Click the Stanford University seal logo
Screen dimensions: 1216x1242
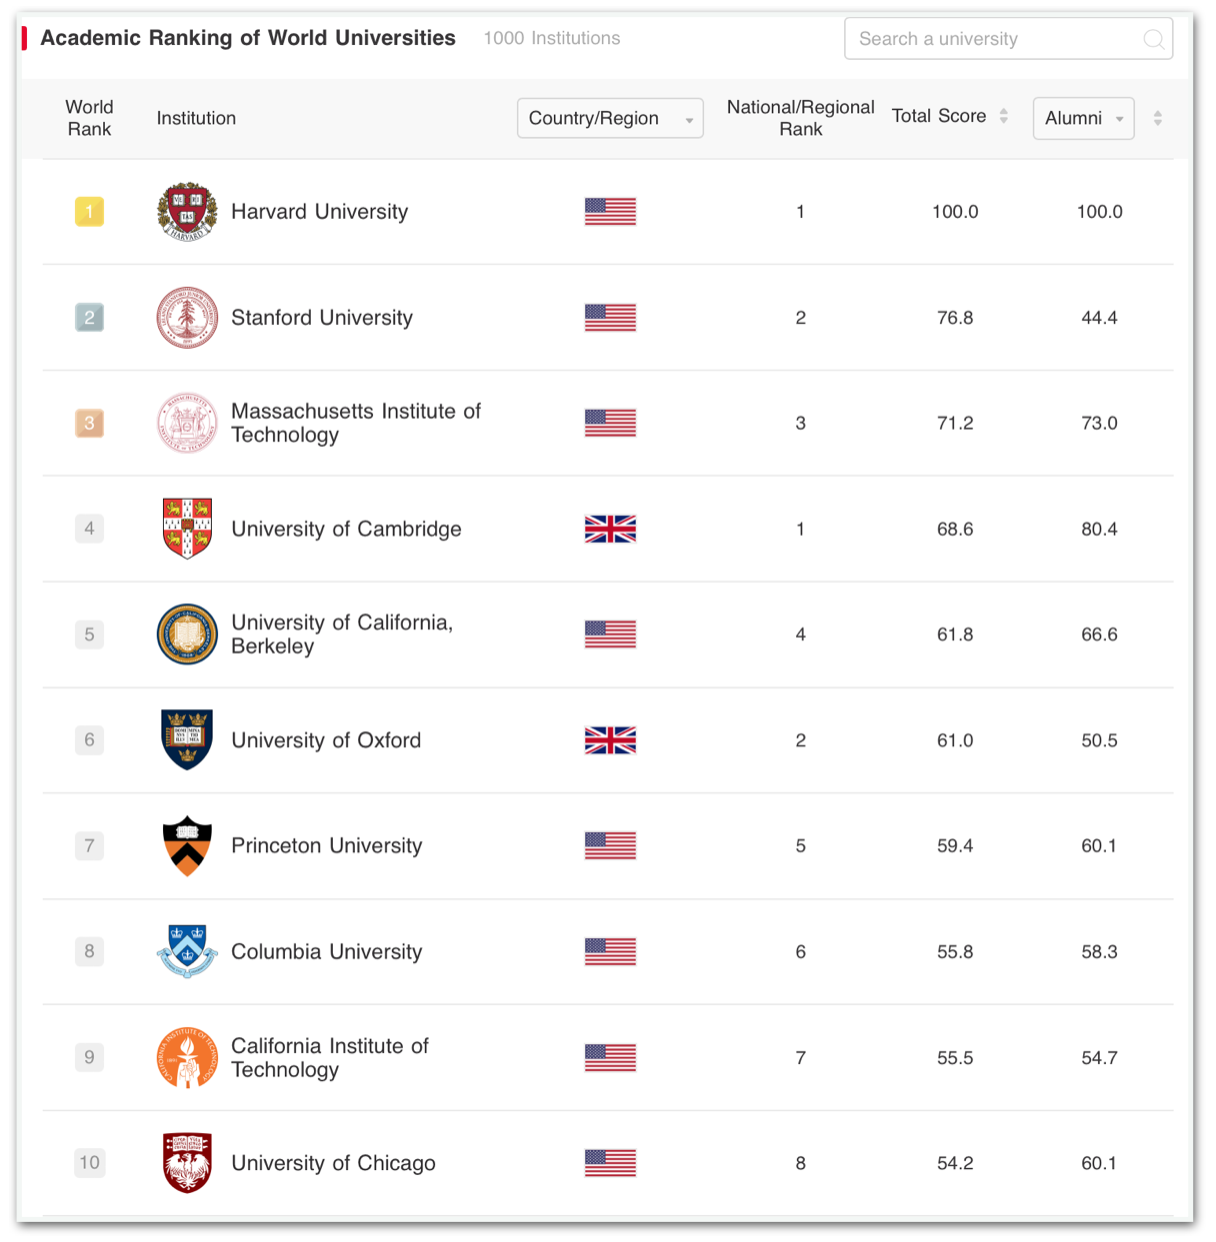pos(187,318)
